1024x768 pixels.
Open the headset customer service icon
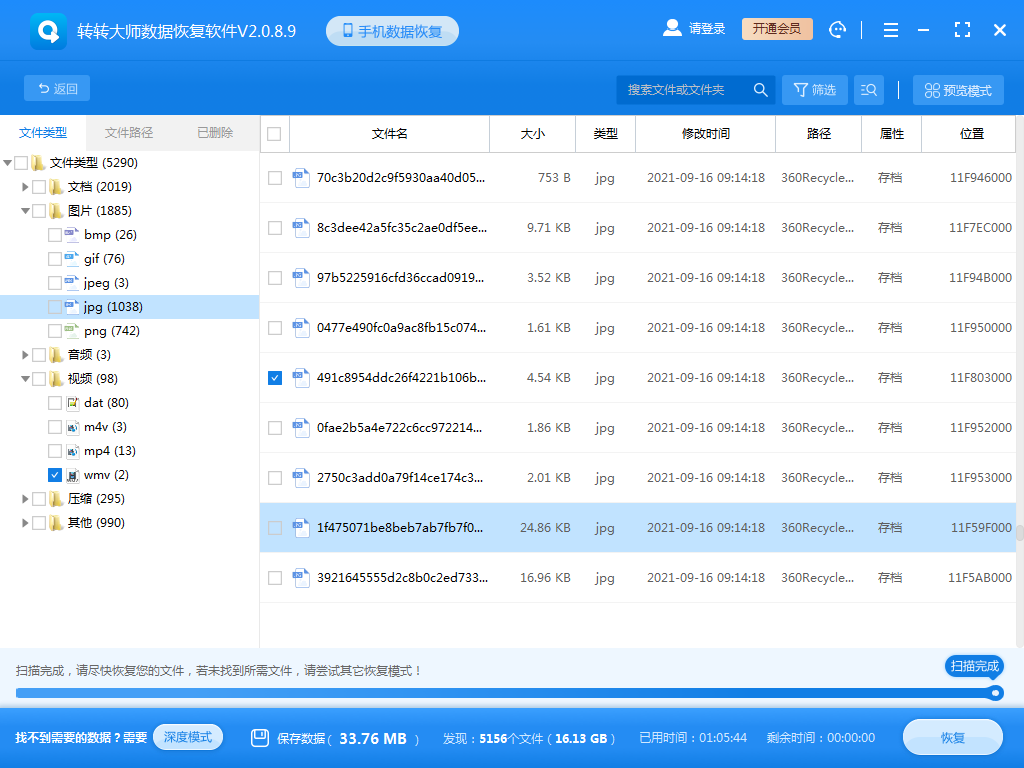coord(838,29)
